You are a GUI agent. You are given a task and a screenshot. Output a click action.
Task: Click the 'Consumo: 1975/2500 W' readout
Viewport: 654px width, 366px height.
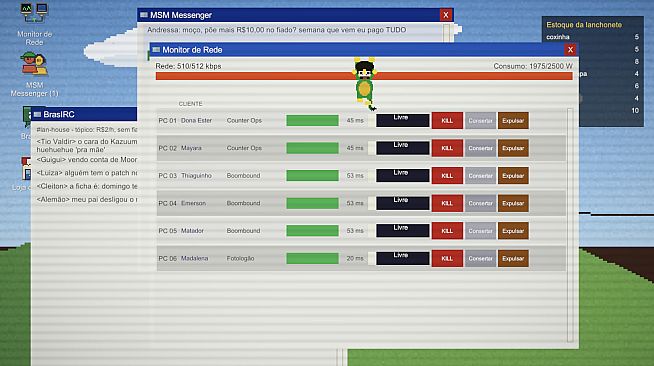(x=533, y=66)
